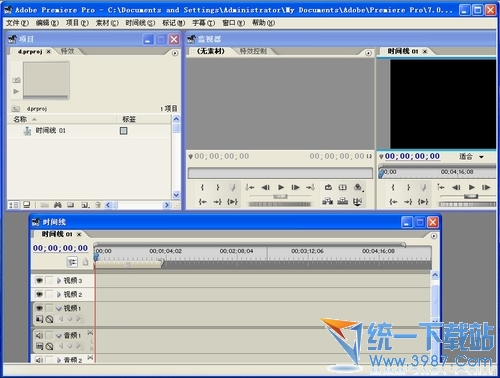
Task: Switch to the 特效 tab in Project panel
Action: (67, 51)
